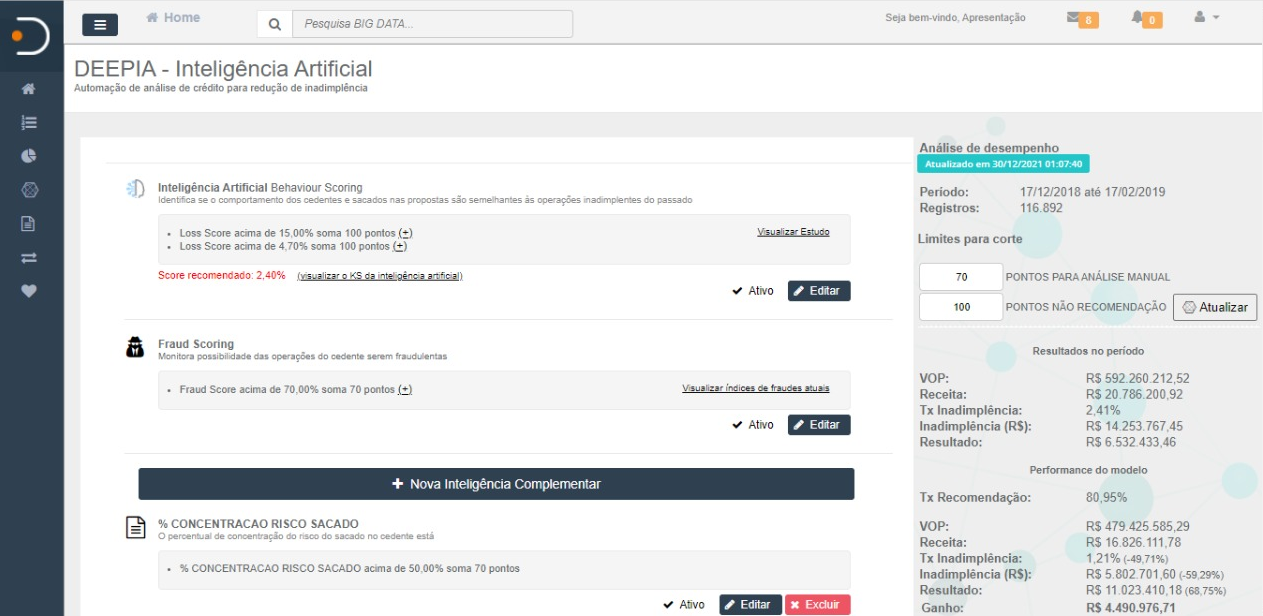Expand the Fraud Score 70,00% rule (+)
Image resolution: width=1263 pixels, height=616 pixels.
405,390
